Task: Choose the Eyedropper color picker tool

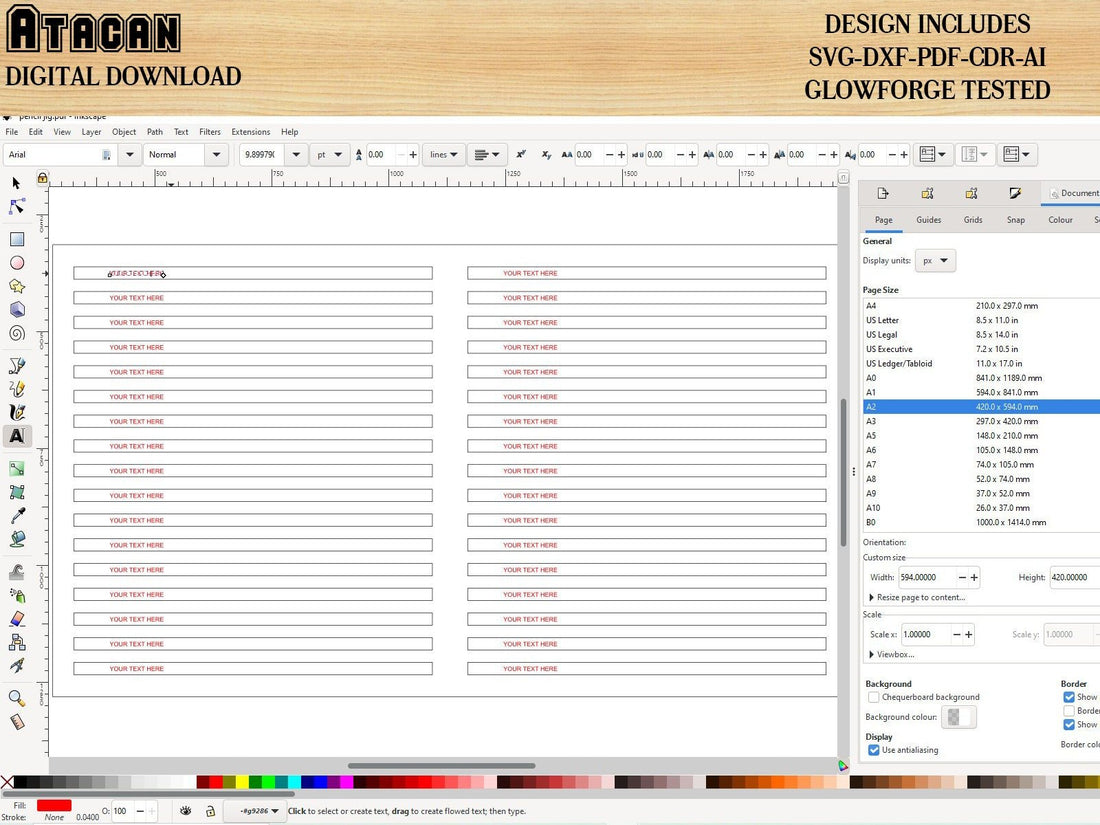Action: point(16,514)
